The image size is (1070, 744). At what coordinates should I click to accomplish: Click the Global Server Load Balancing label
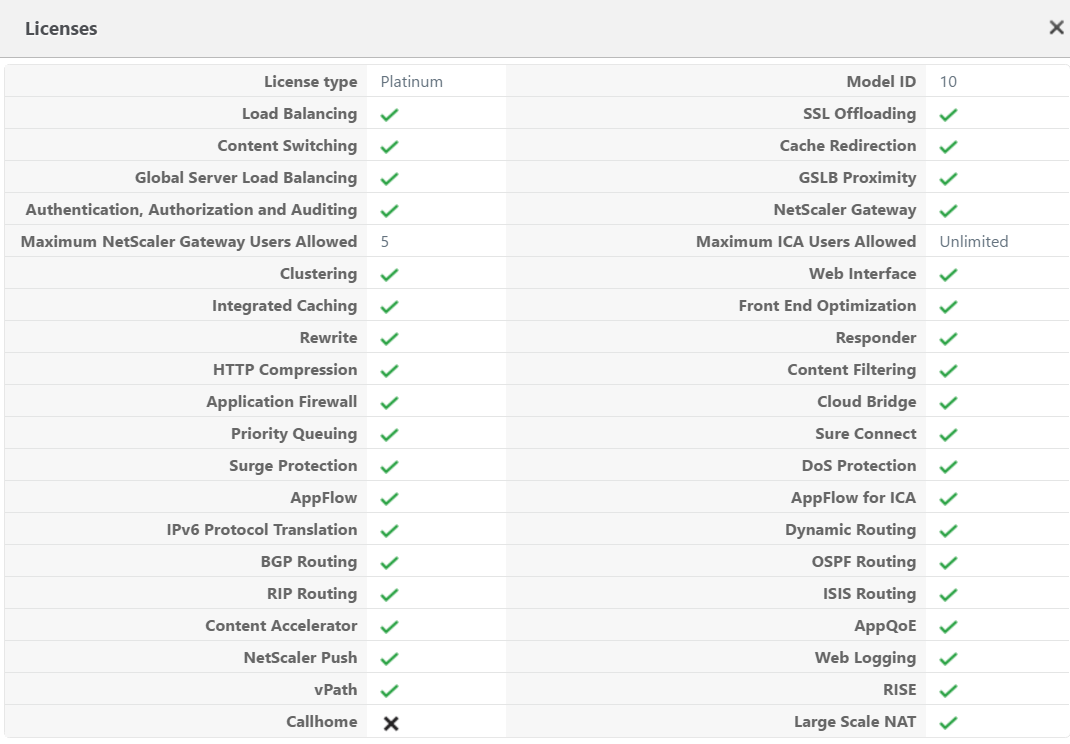point(246,178)
